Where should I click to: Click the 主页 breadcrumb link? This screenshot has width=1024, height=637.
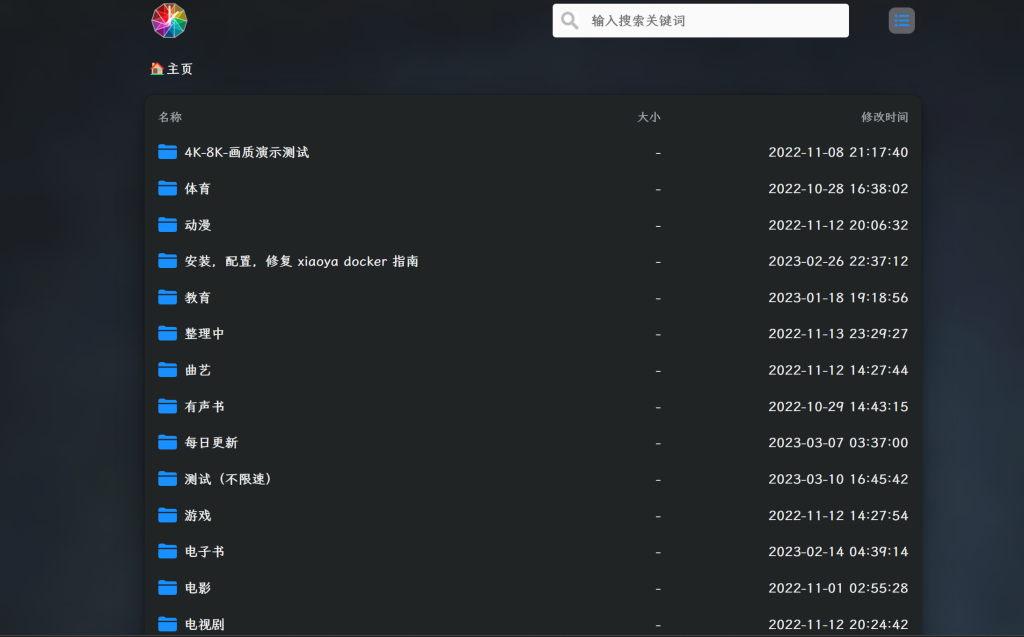171,69
